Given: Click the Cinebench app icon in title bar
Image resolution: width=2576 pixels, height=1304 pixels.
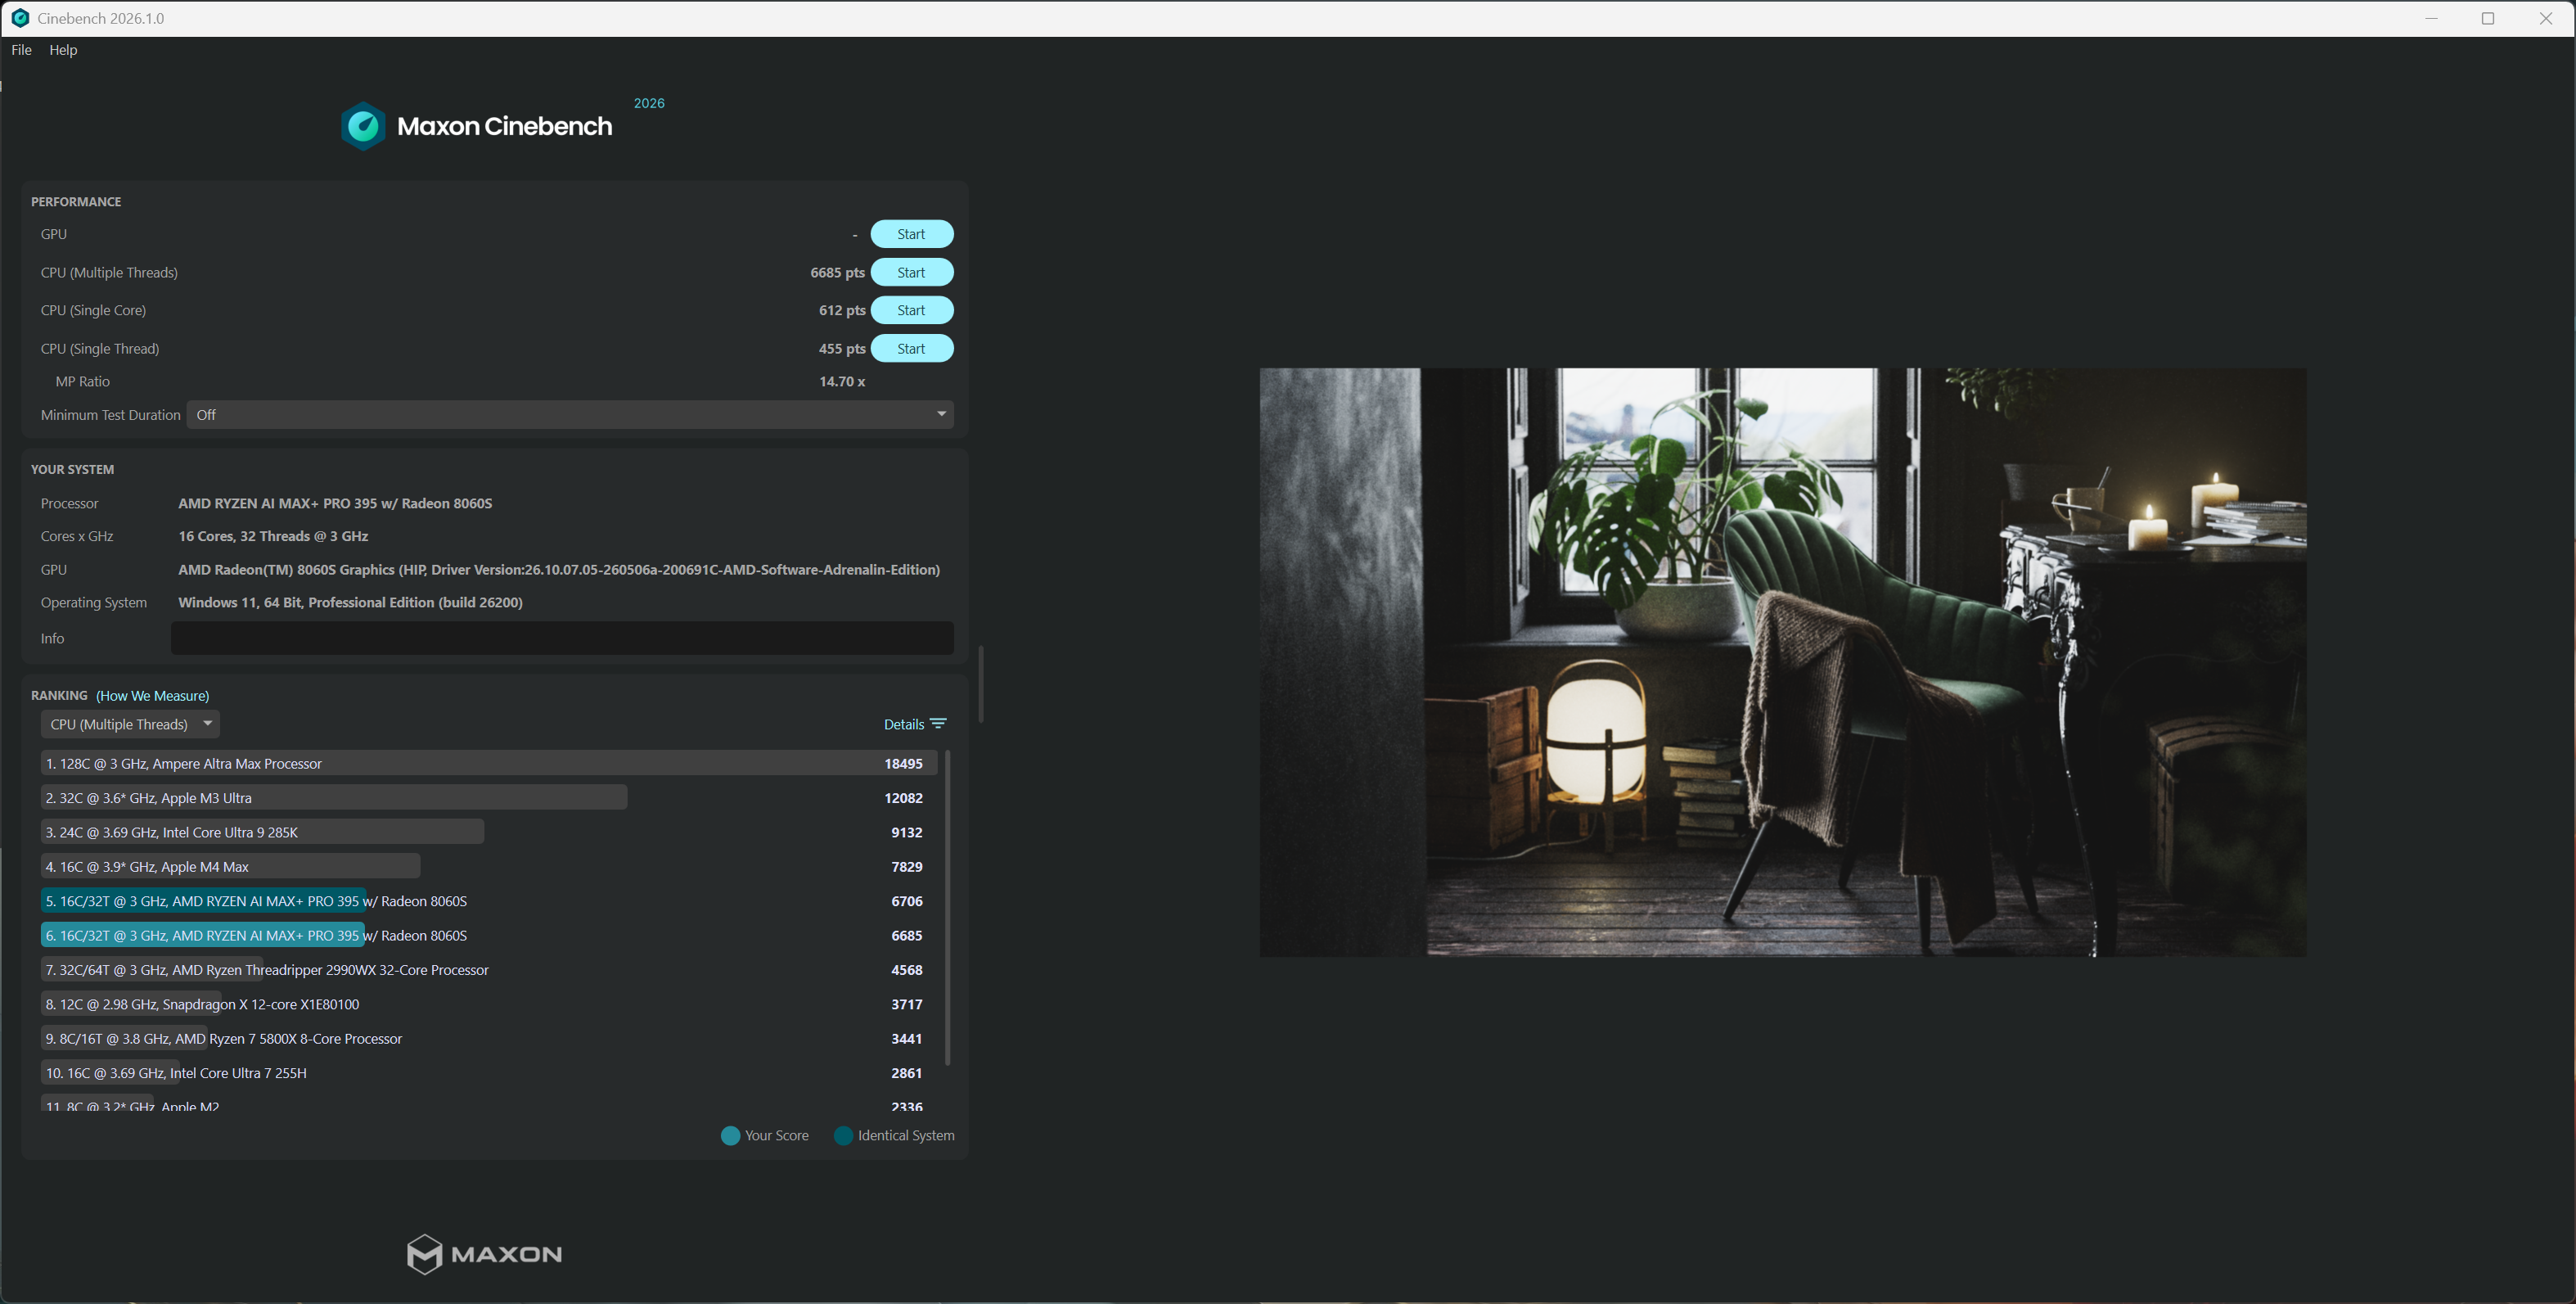Looking at the screenshot, I should (x=20, y=18).
